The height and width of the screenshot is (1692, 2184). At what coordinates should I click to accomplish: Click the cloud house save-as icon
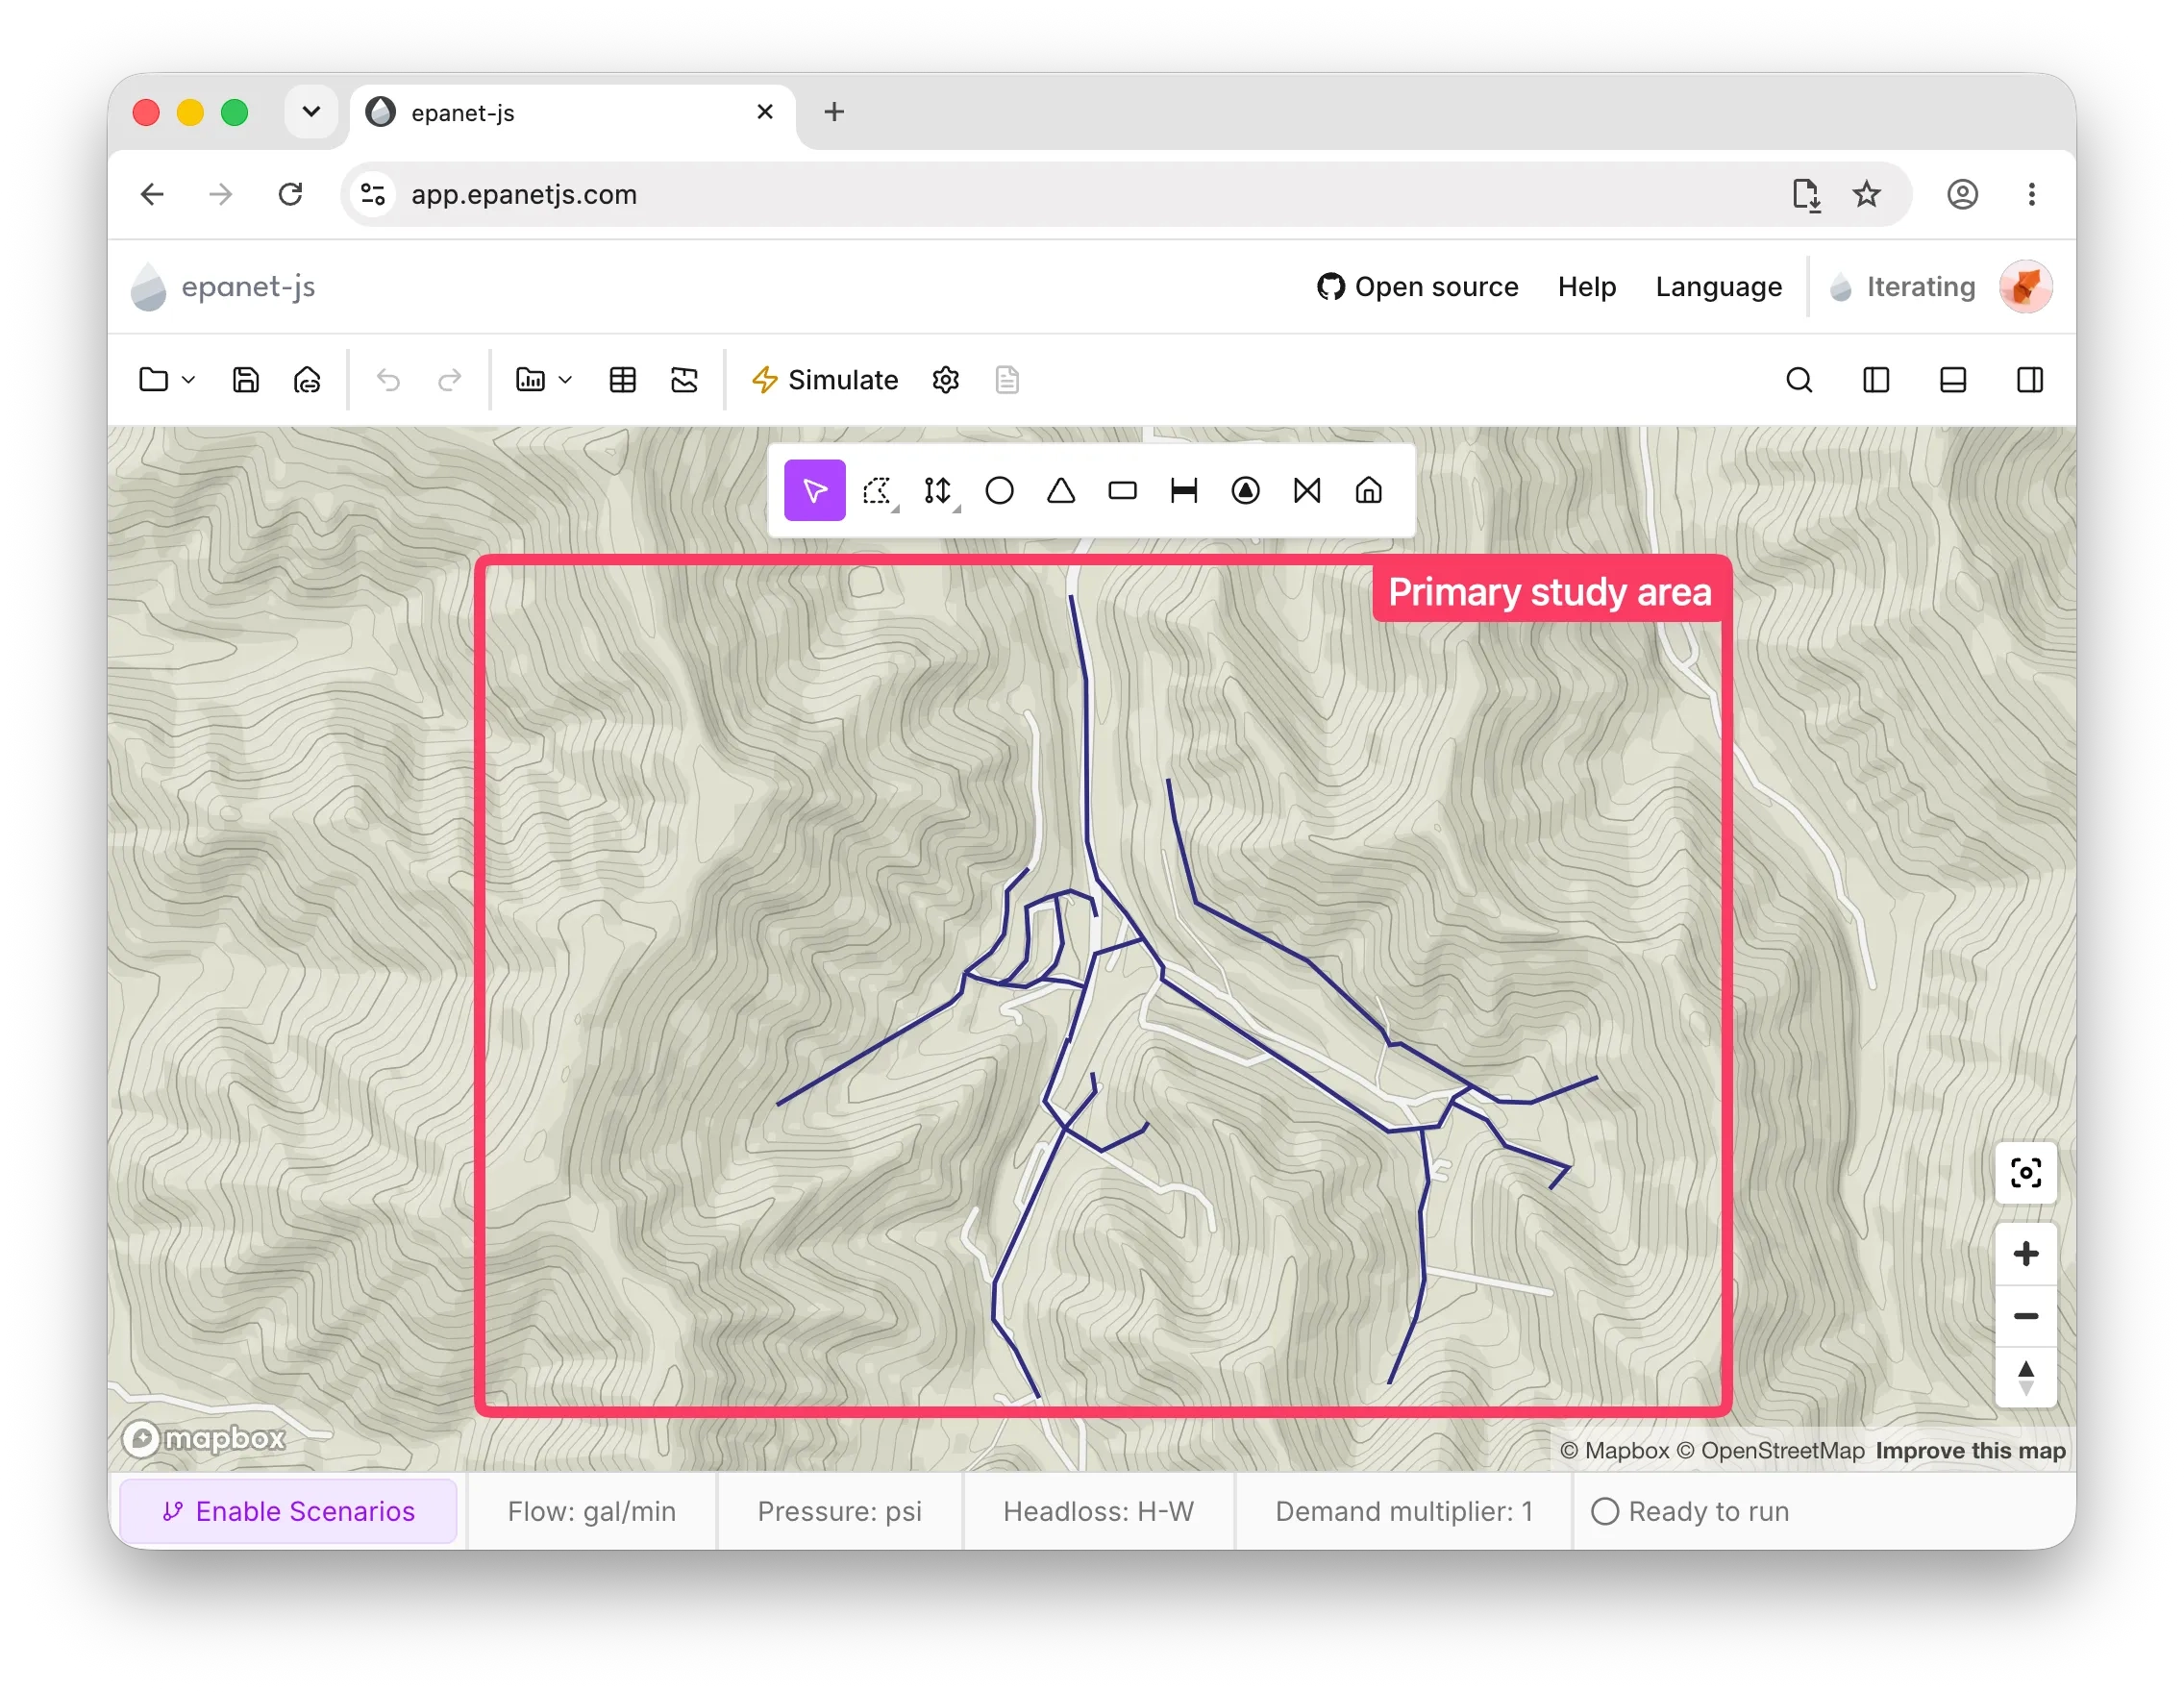(x=307, y=380)
